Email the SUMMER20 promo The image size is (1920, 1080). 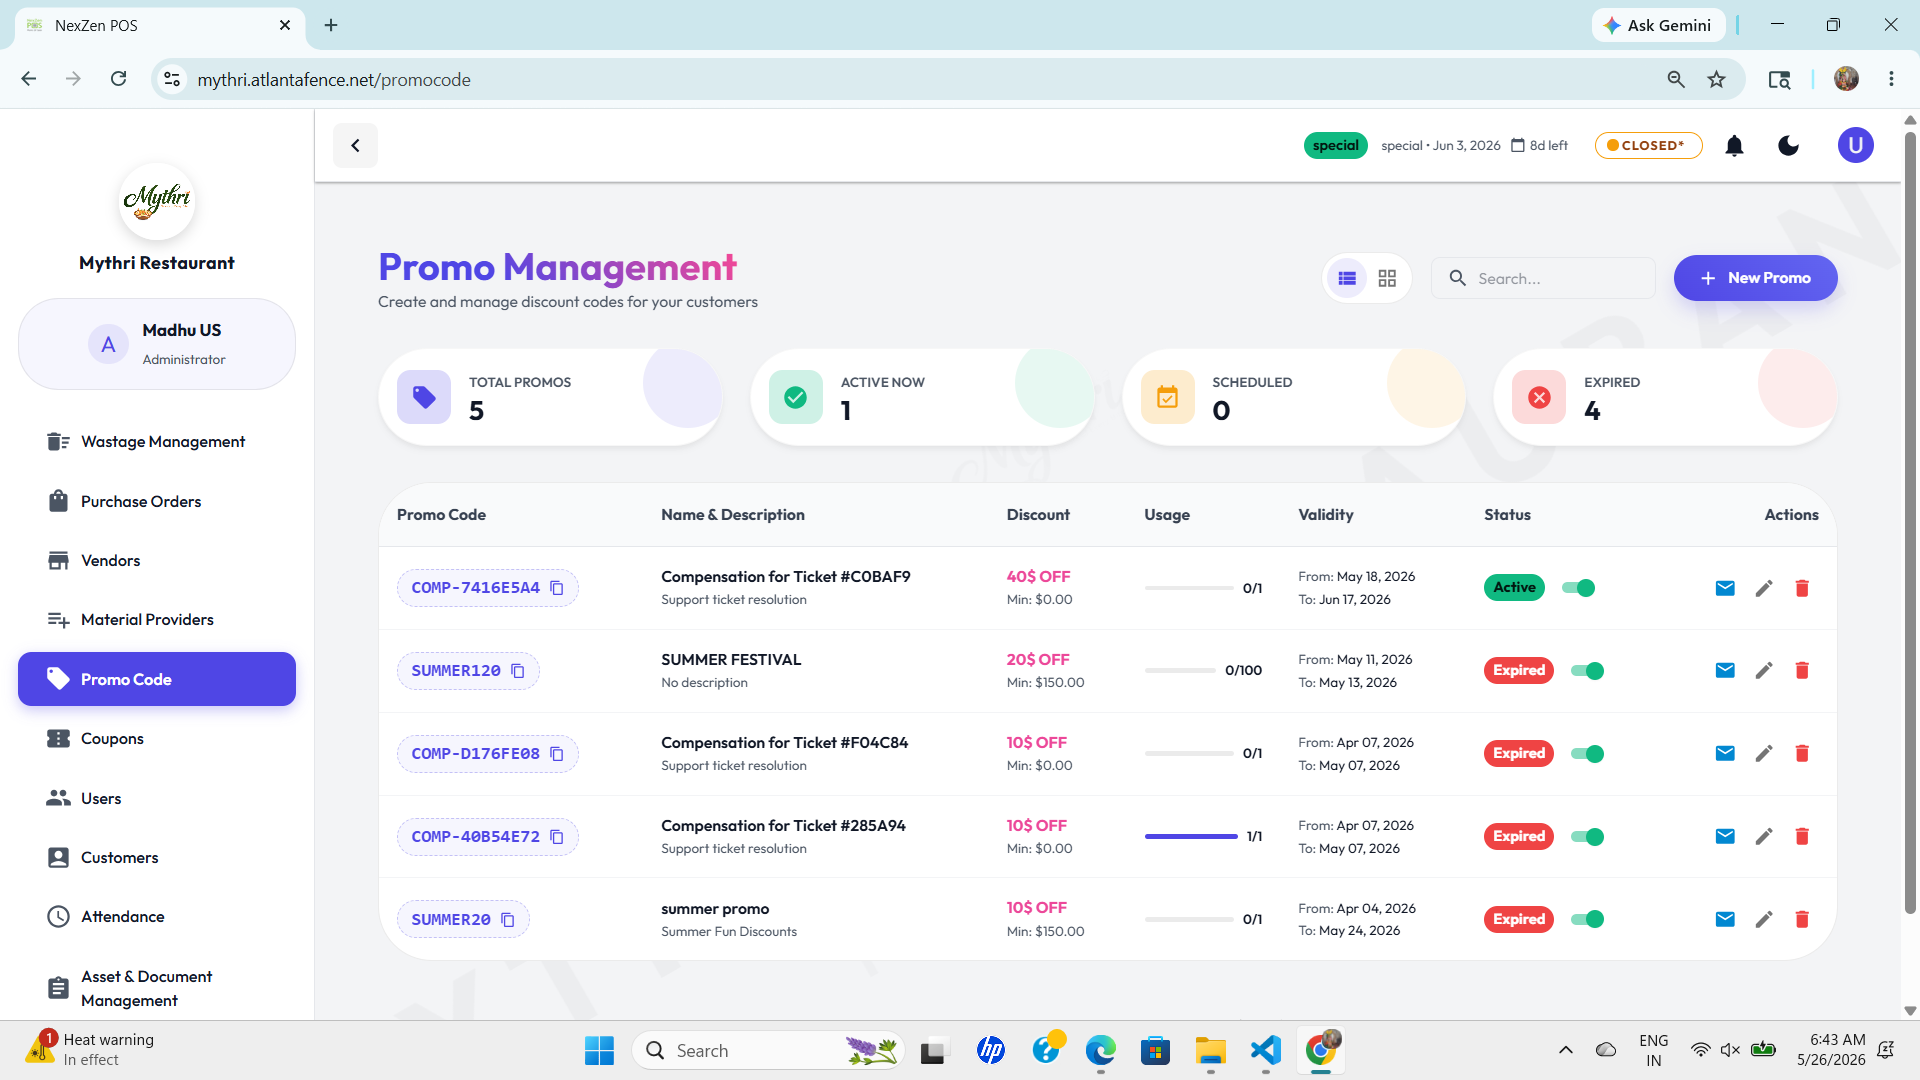tap(1725, 919)
